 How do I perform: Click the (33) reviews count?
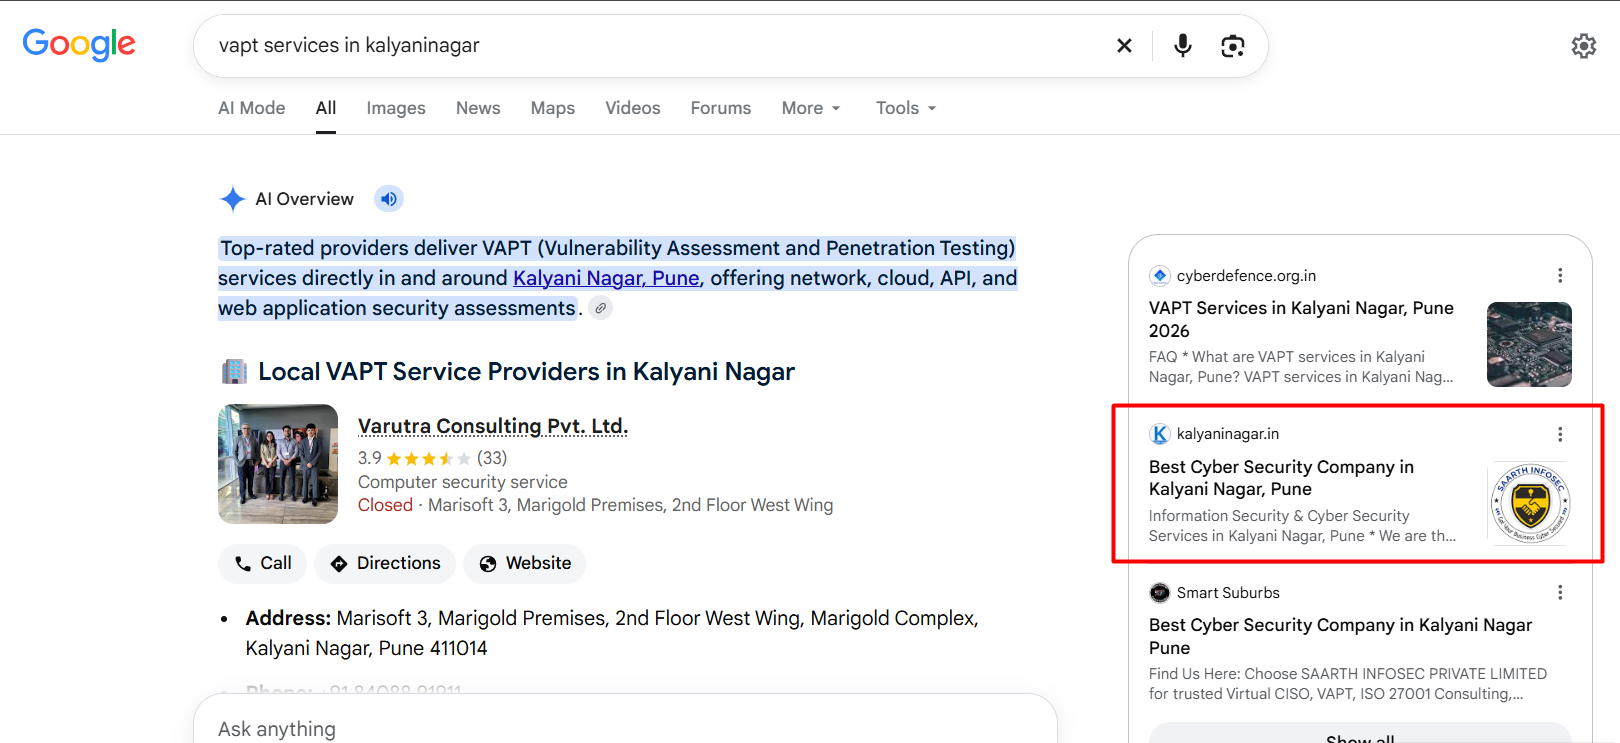(492, 458)
